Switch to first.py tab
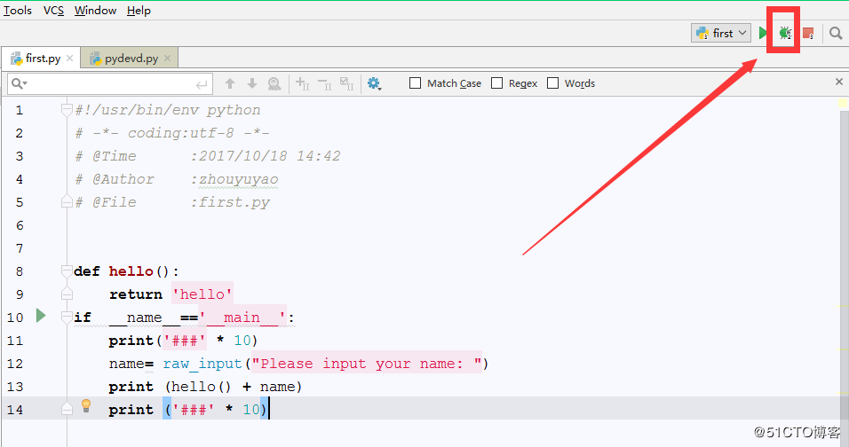849x447 pixels. [x=42, y=58]
